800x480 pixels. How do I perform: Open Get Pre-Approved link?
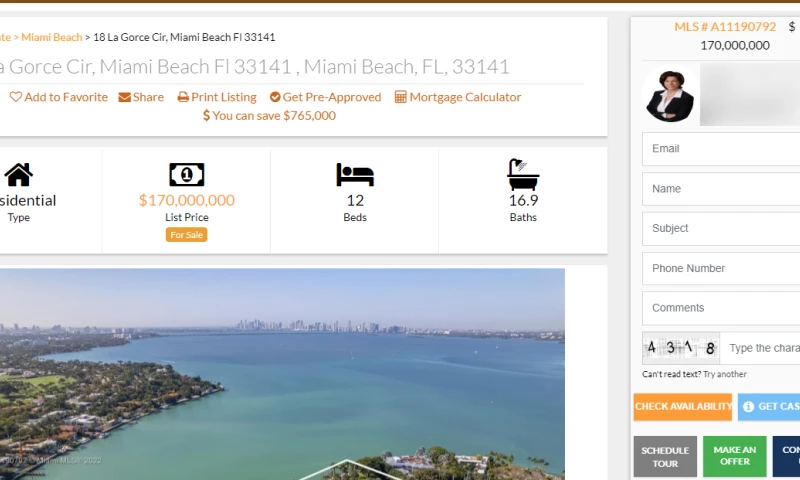(x=332, y=97)
